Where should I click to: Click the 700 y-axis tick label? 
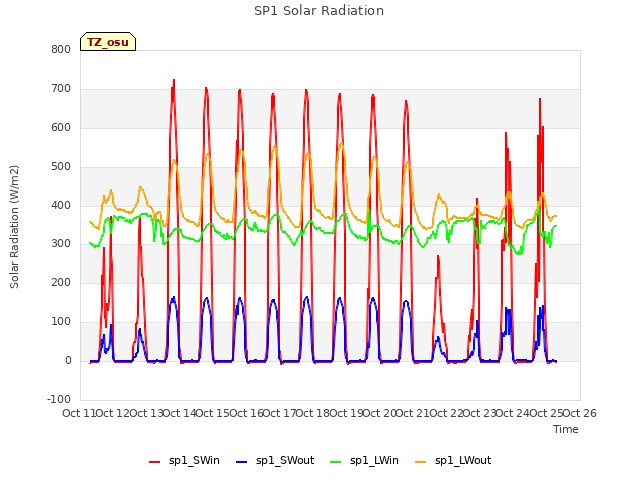pos(61,89)
